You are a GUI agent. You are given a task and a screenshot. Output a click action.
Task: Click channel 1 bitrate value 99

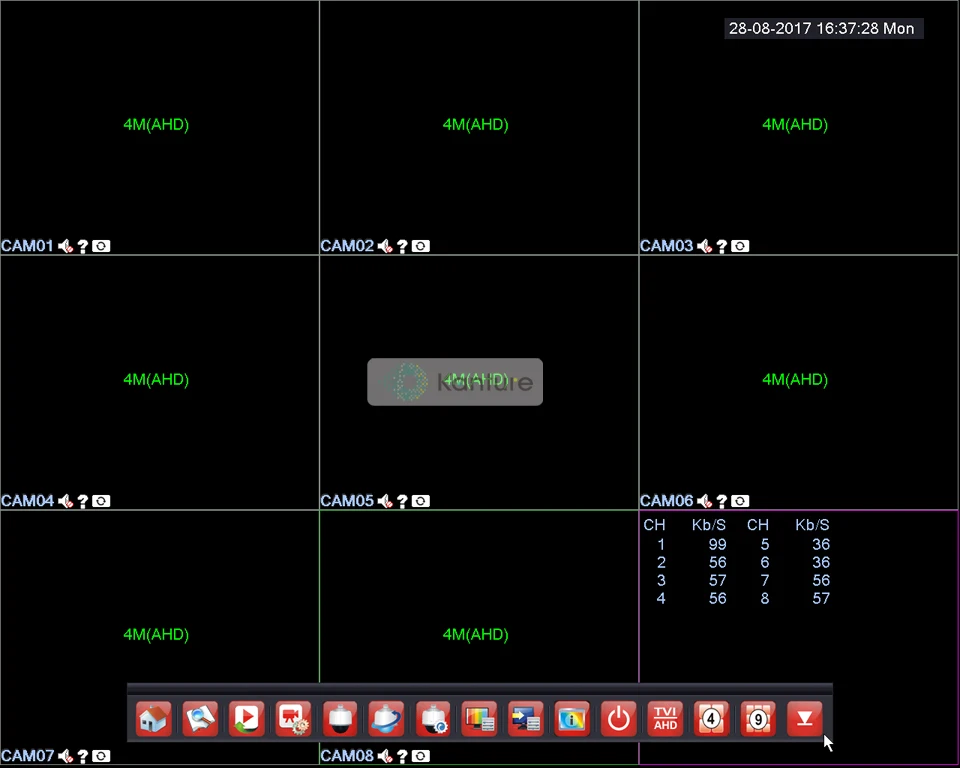(x=718, y=544)
